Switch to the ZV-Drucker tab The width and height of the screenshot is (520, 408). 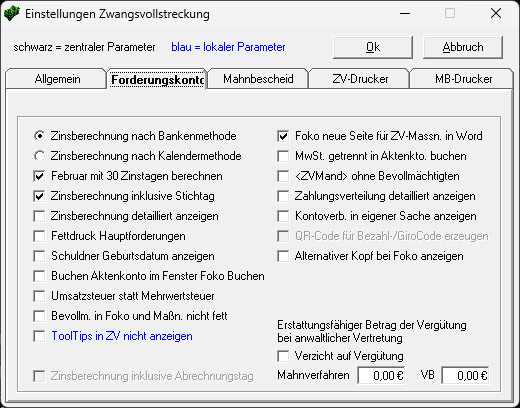360,79
